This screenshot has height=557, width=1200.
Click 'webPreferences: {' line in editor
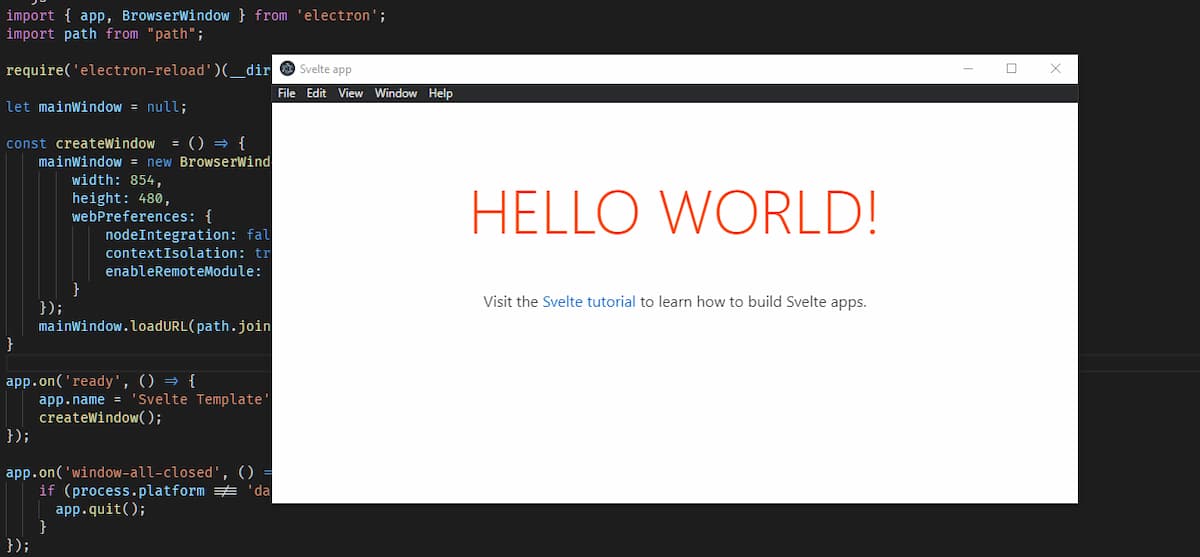tap(141, 216)
